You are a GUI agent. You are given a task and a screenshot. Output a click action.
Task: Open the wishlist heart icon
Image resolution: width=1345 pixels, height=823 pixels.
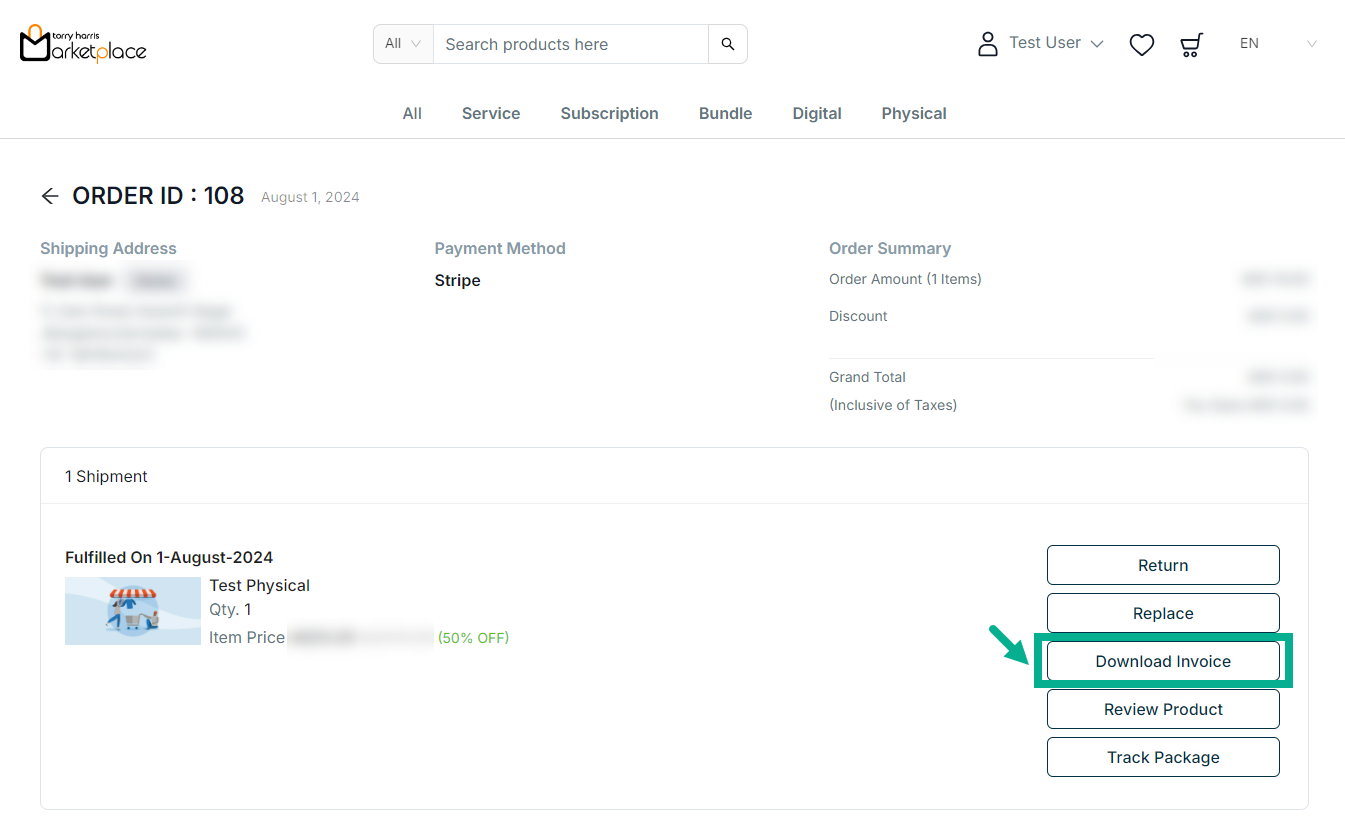pos(1141,44)
